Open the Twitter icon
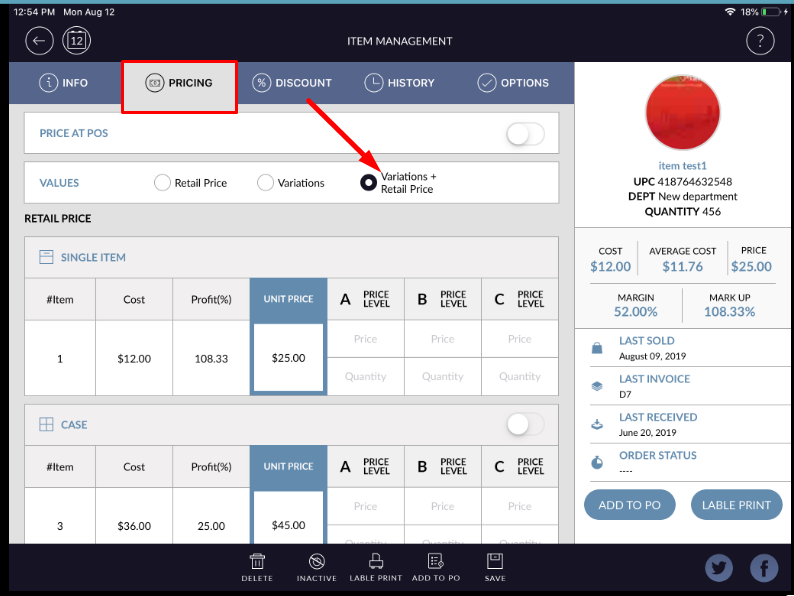This screenshot has width=794, height=596. pos(719,568)
